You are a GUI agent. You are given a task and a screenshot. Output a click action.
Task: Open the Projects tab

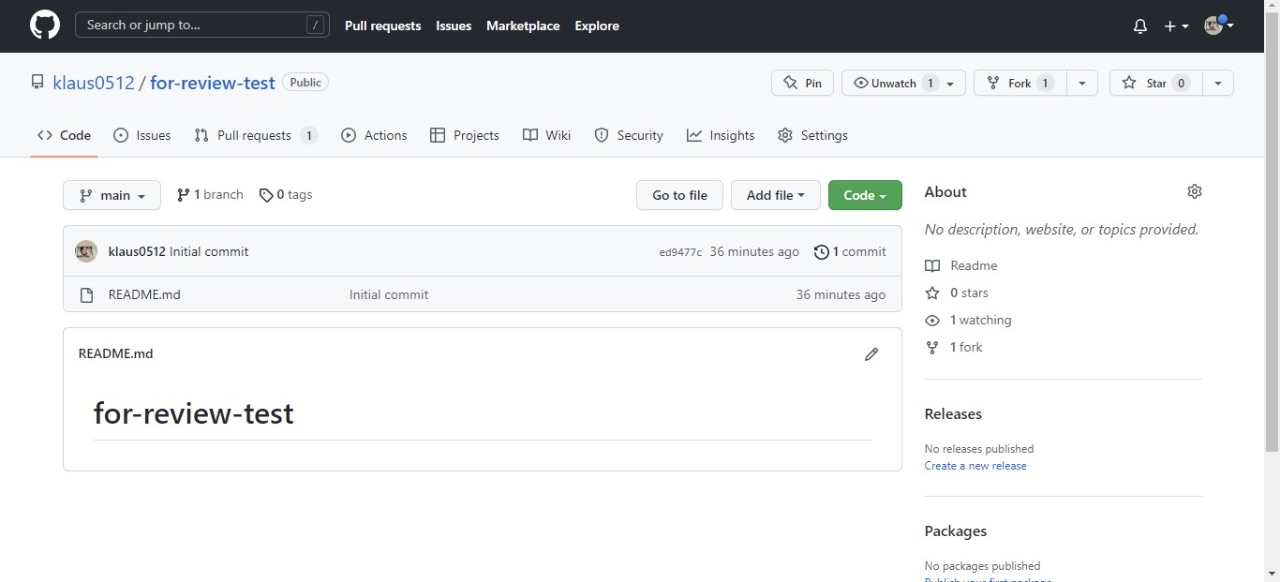pyautogui.click(x=464, y=135)
